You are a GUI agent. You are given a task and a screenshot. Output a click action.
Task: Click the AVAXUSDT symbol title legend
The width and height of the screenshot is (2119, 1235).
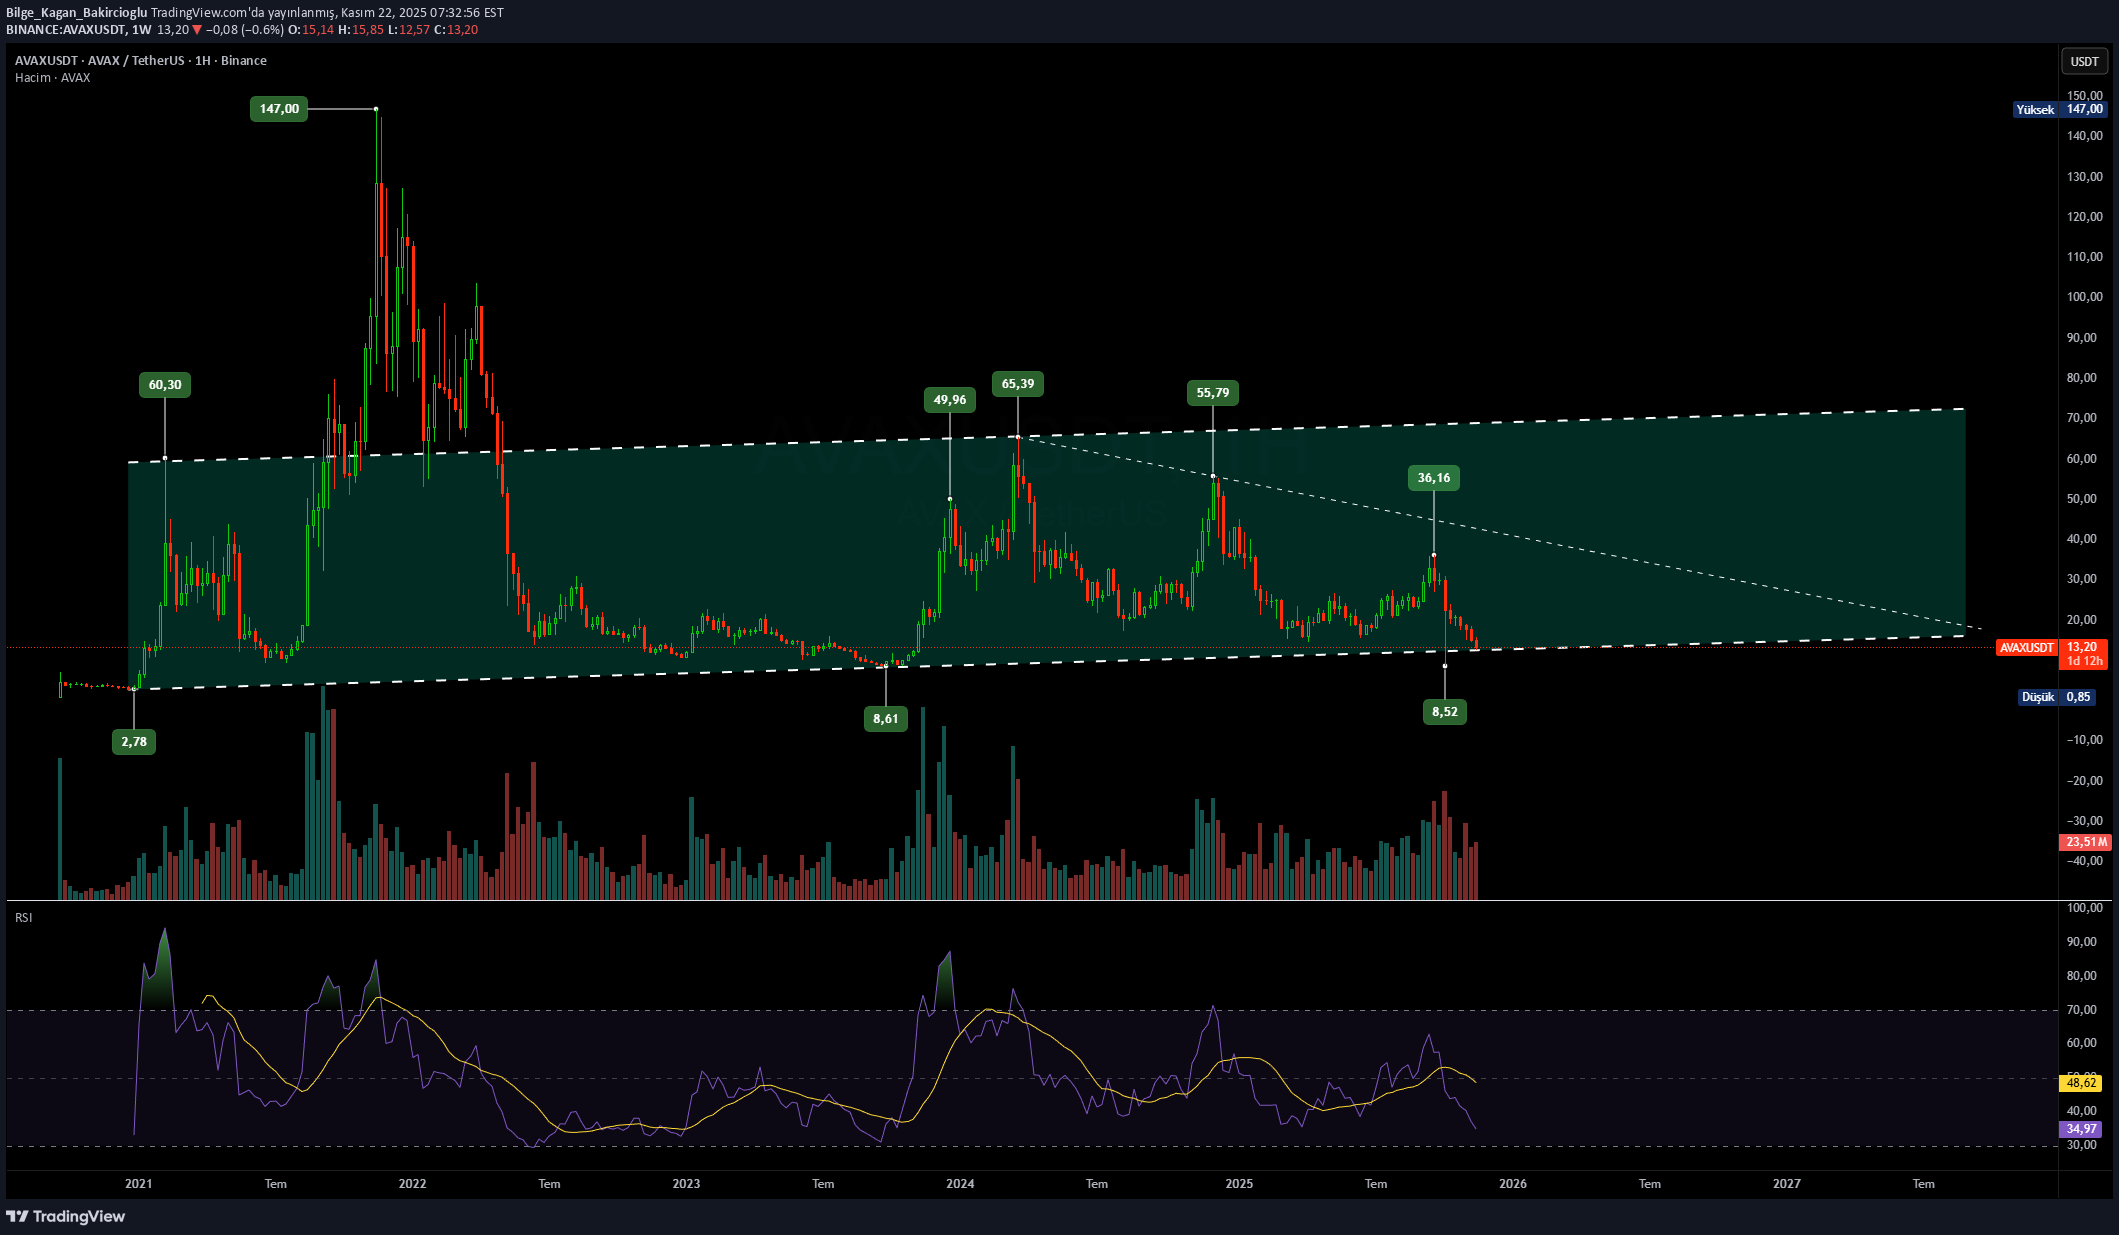point(140,61)
